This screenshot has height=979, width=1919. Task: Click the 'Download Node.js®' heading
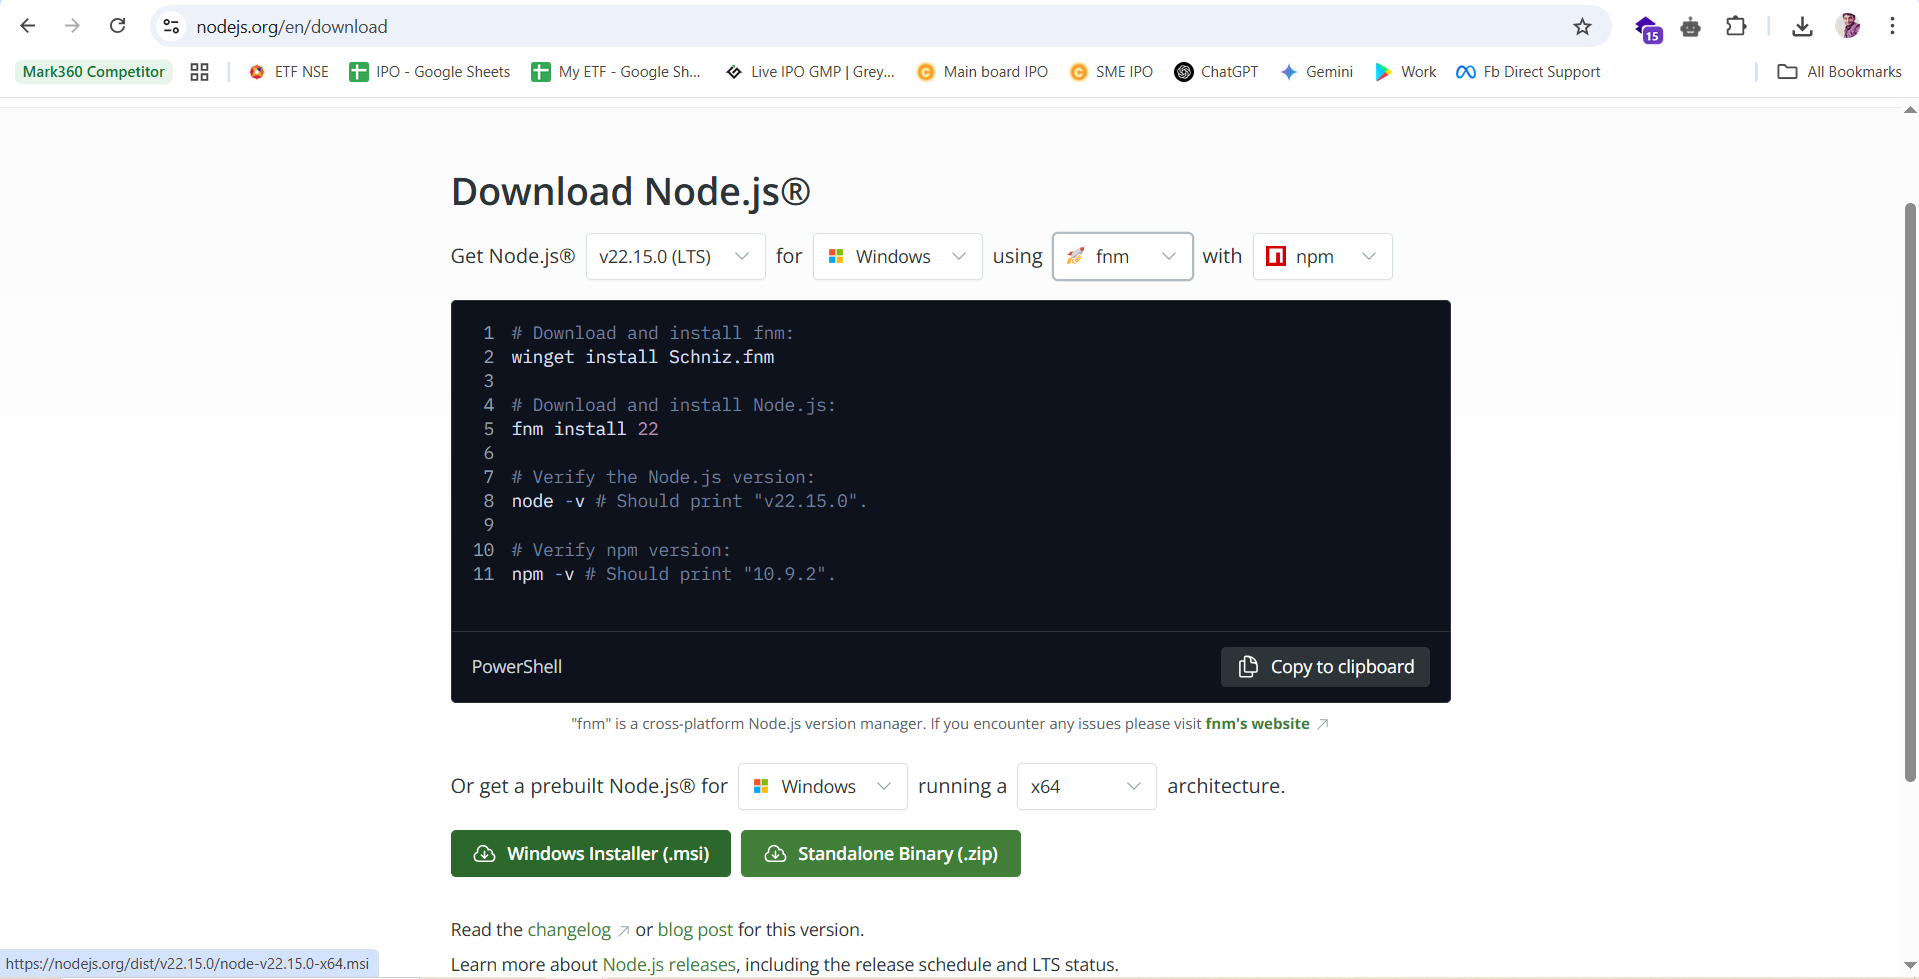(631, 192)
